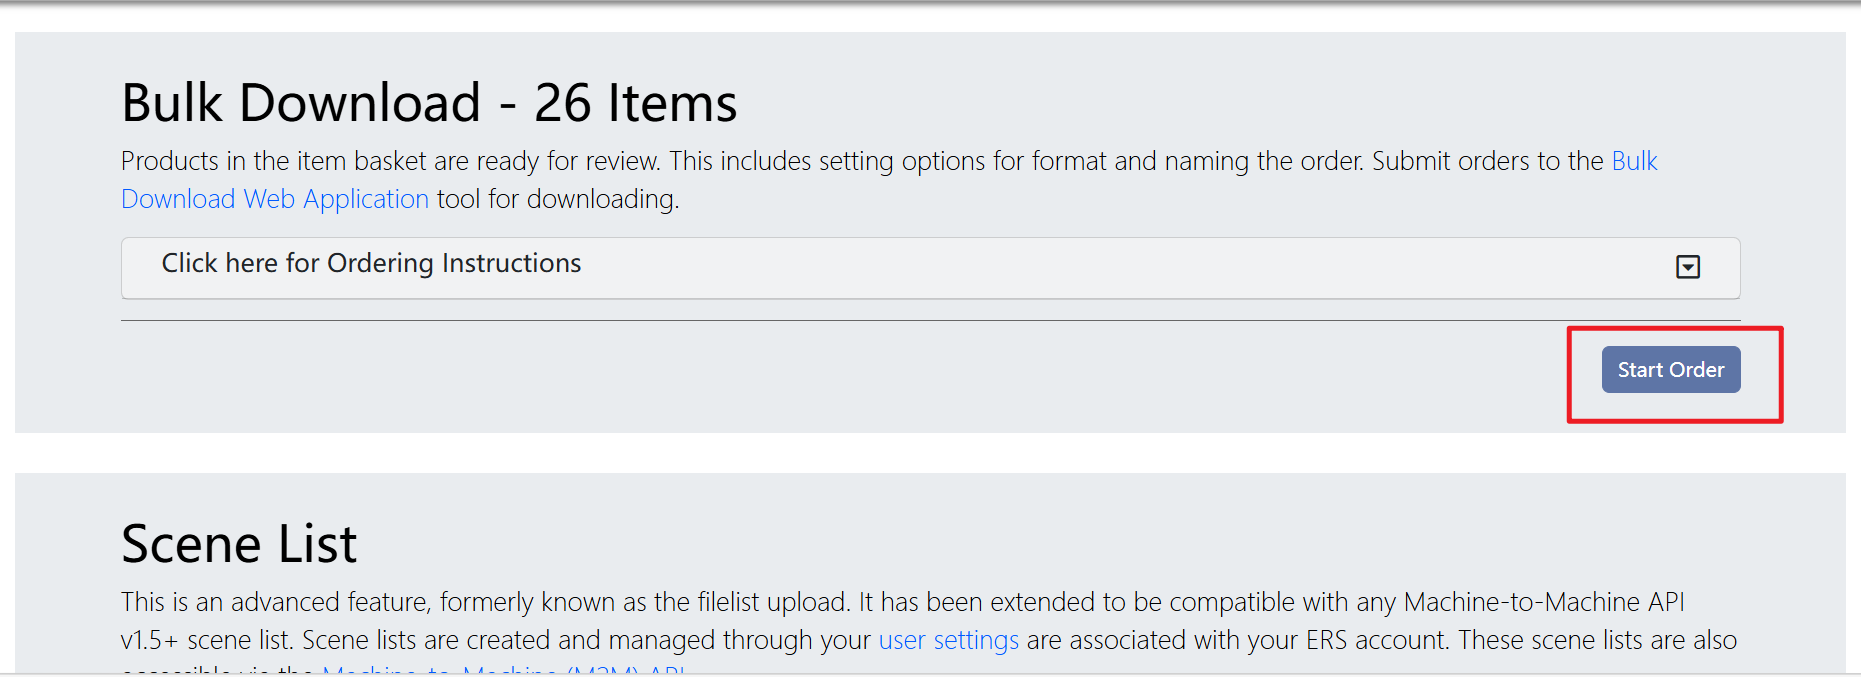This screenshot has width=1861, height=677.
Task: Open the 'Download Web Application' link
Action: [x=275, y=199]
